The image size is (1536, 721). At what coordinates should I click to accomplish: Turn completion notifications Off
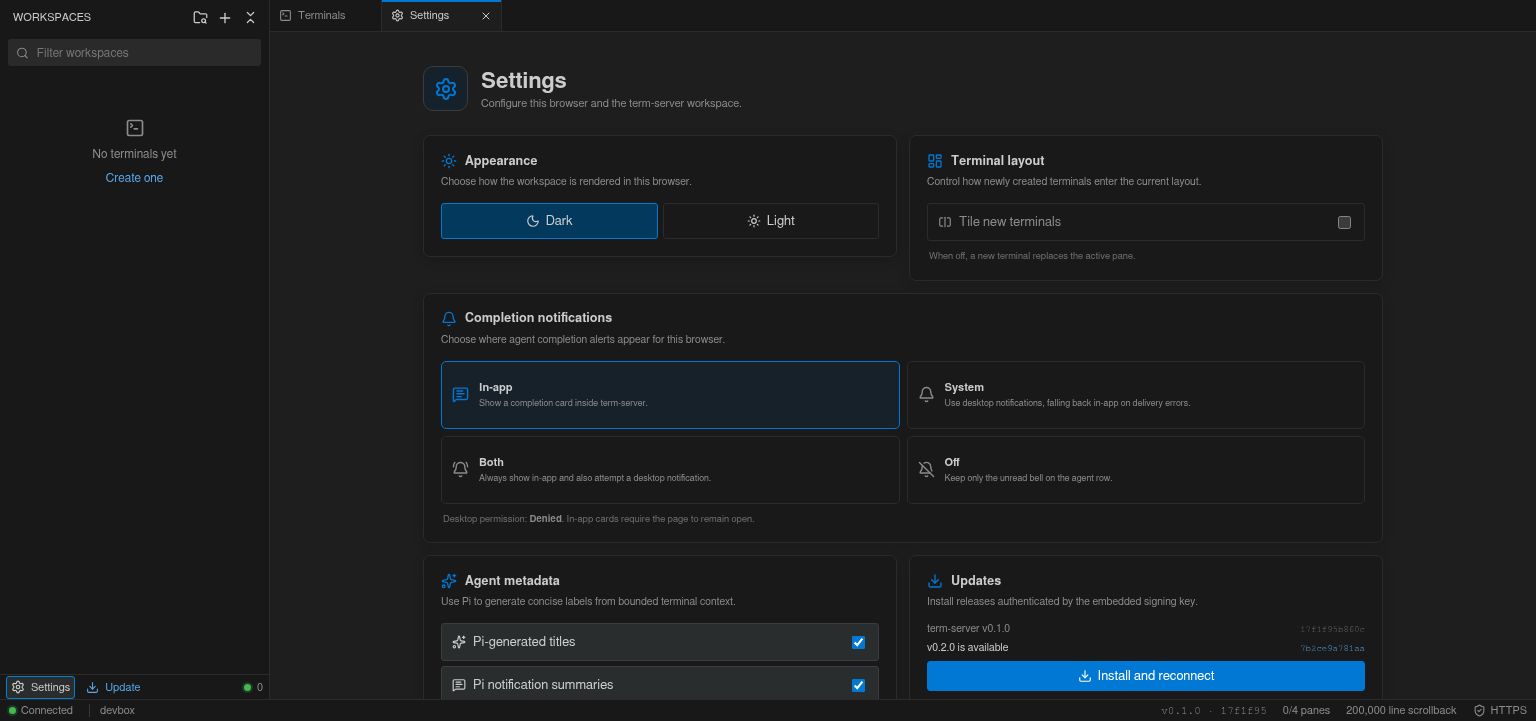(x=1136, y=470)
